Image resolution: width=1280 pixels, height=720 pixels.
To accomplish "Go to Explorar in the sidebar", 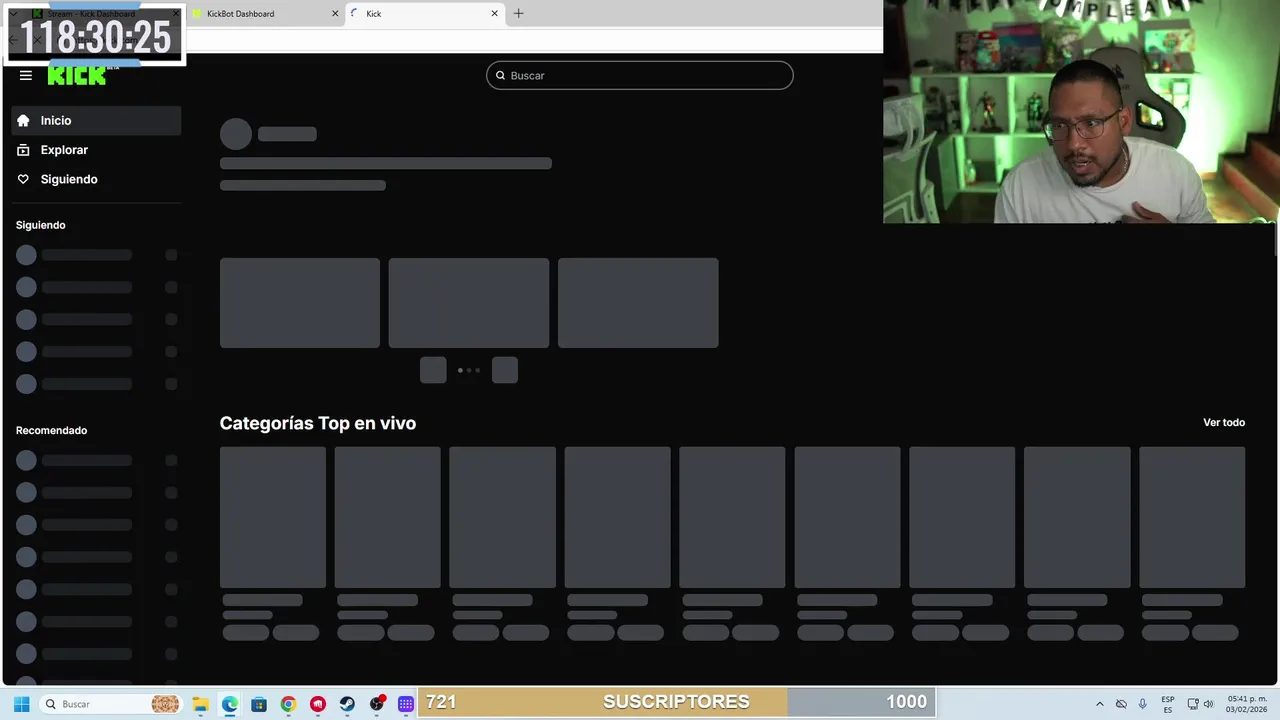I will point(96,150).
